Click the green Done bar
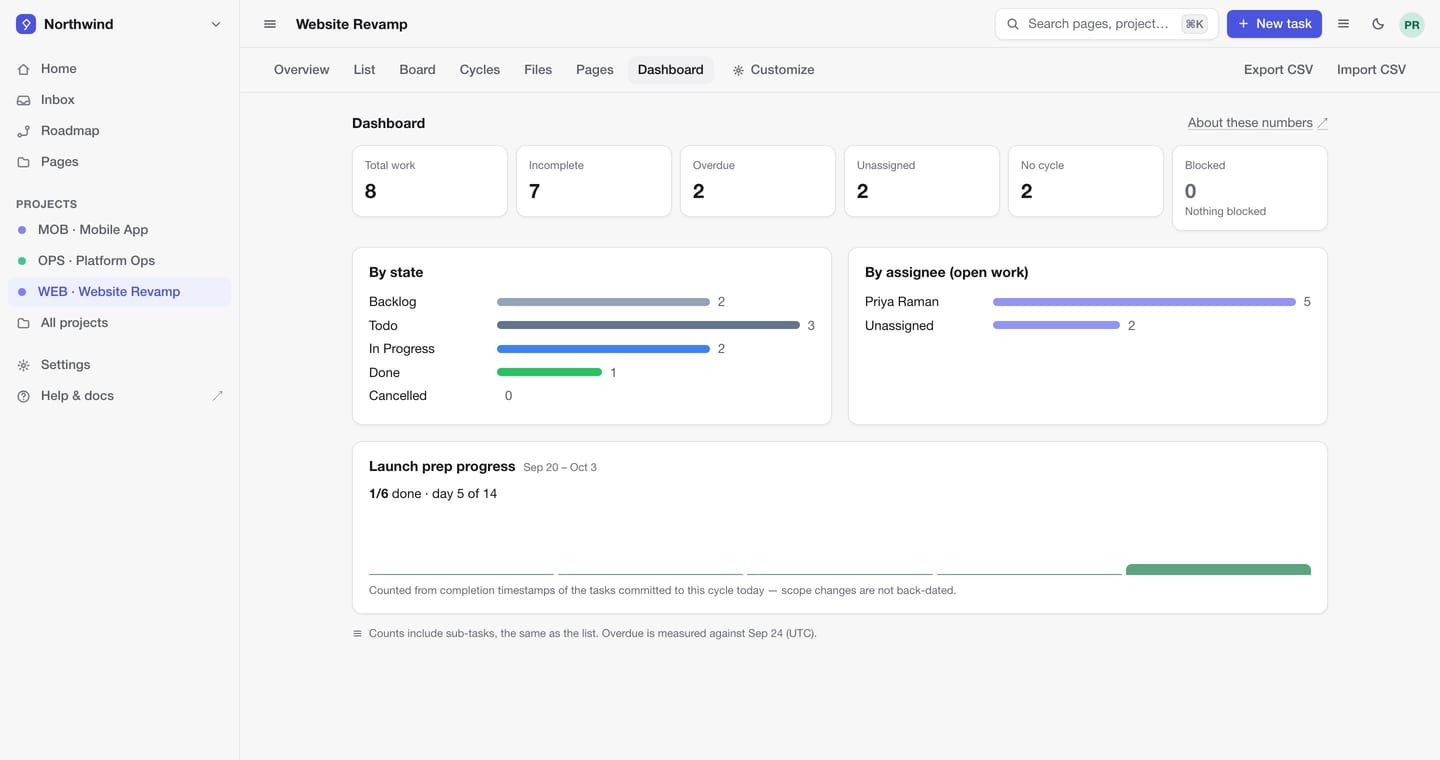 click(x=549, y=372)
